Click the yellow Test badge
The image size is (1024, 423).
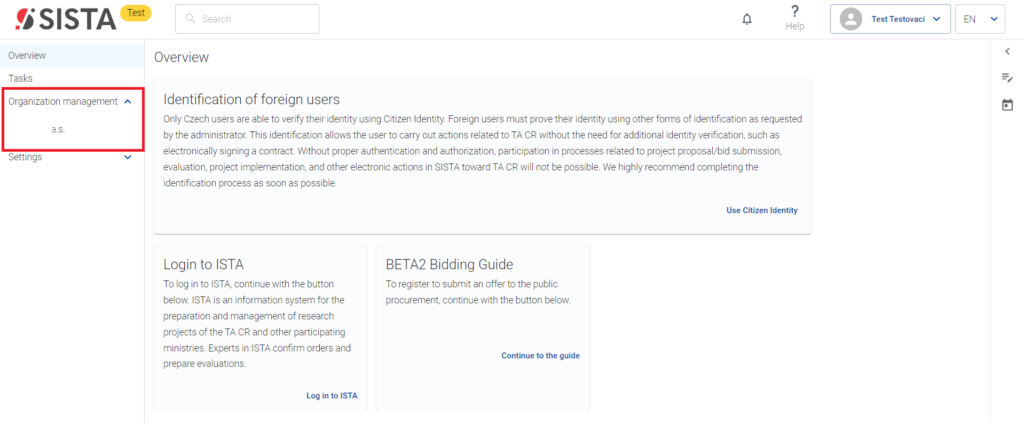[x=136, y=12]
